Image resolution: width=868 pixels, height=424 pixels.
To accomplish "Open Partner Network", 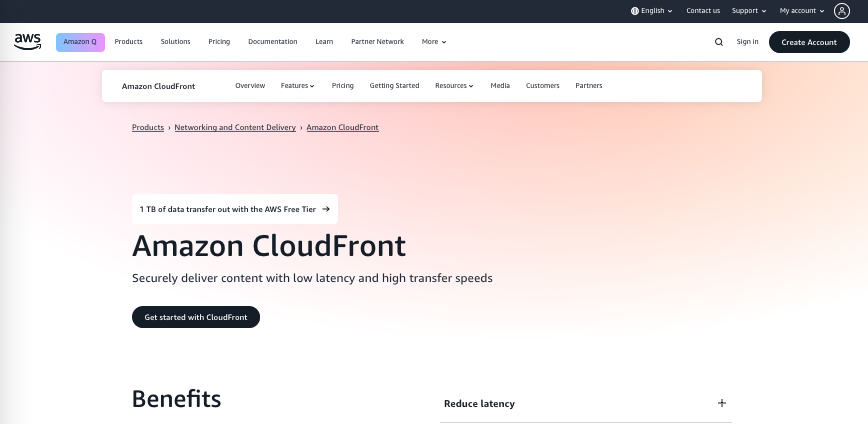I will [x=378, y=42].
